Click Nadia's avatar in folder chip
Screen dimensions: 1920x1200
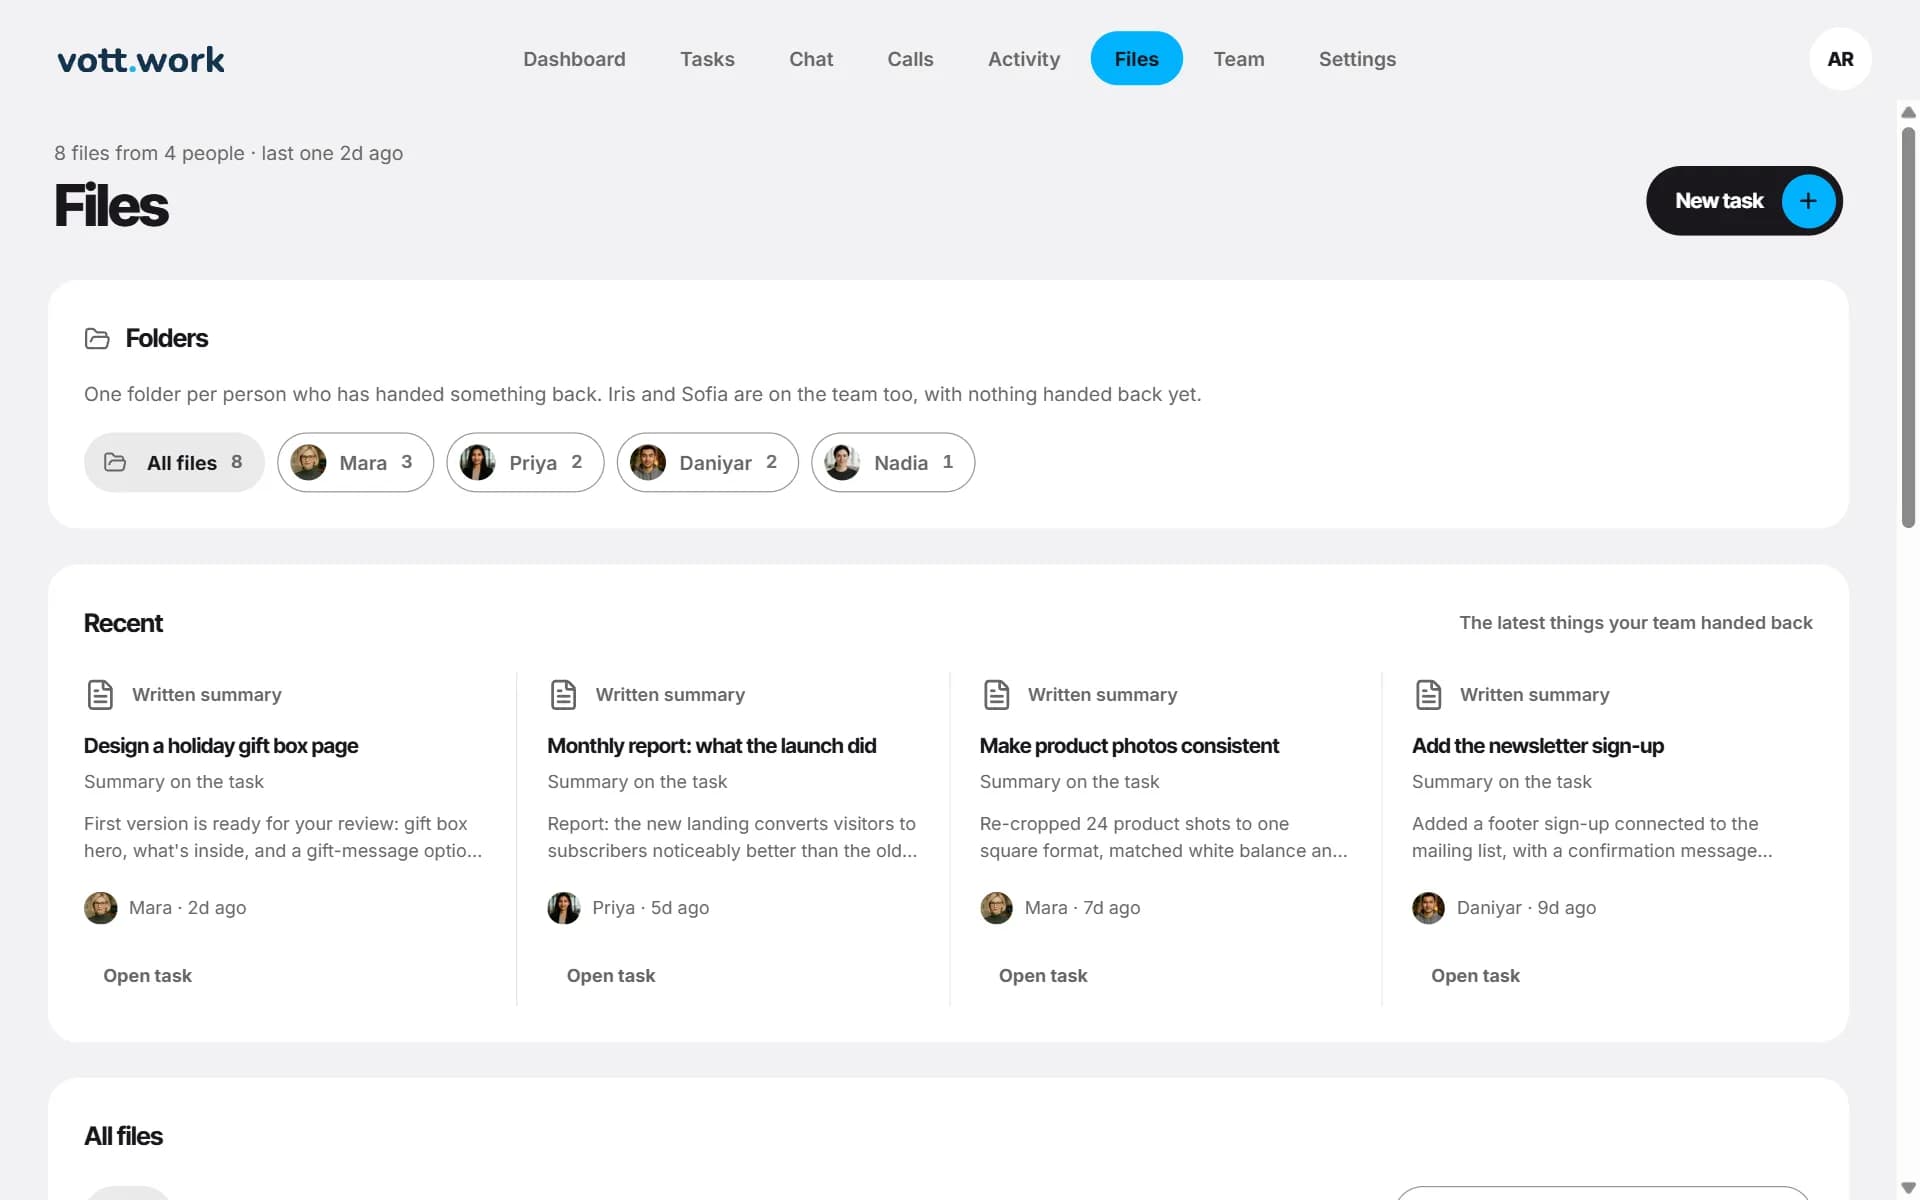point(842,462)
